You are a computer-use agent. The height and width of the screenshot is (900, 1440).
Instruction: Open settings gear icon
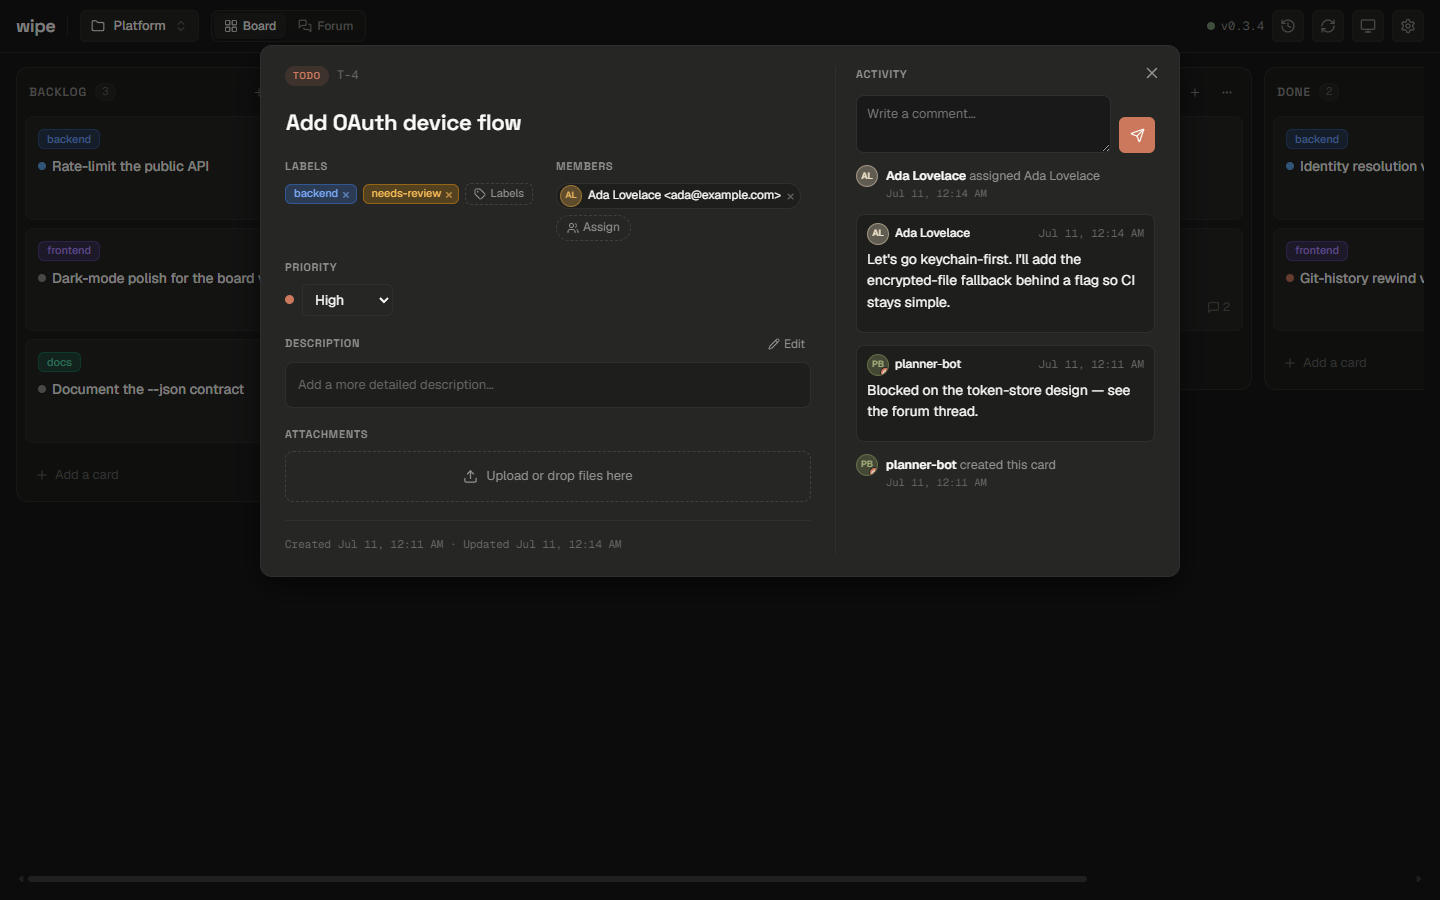1408,26
